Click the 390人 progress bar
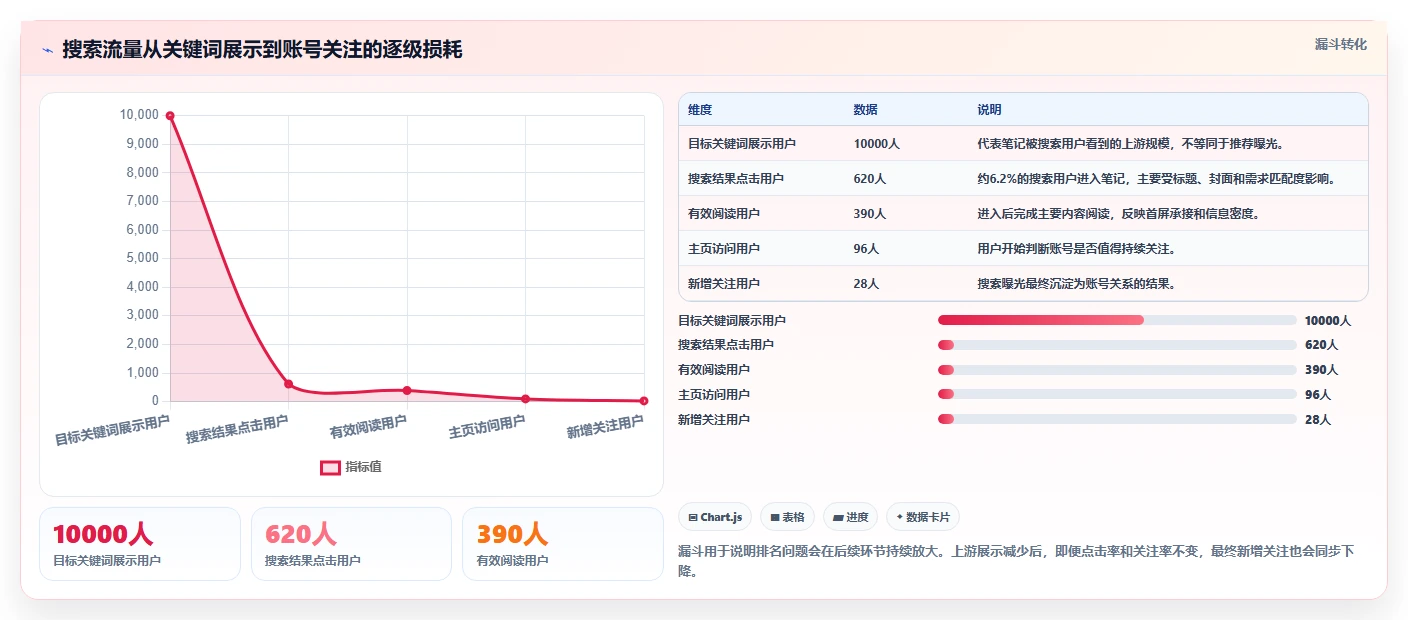Image resolution: width=1408 pixels, height=620 pixels. [x=1117, y=370]
